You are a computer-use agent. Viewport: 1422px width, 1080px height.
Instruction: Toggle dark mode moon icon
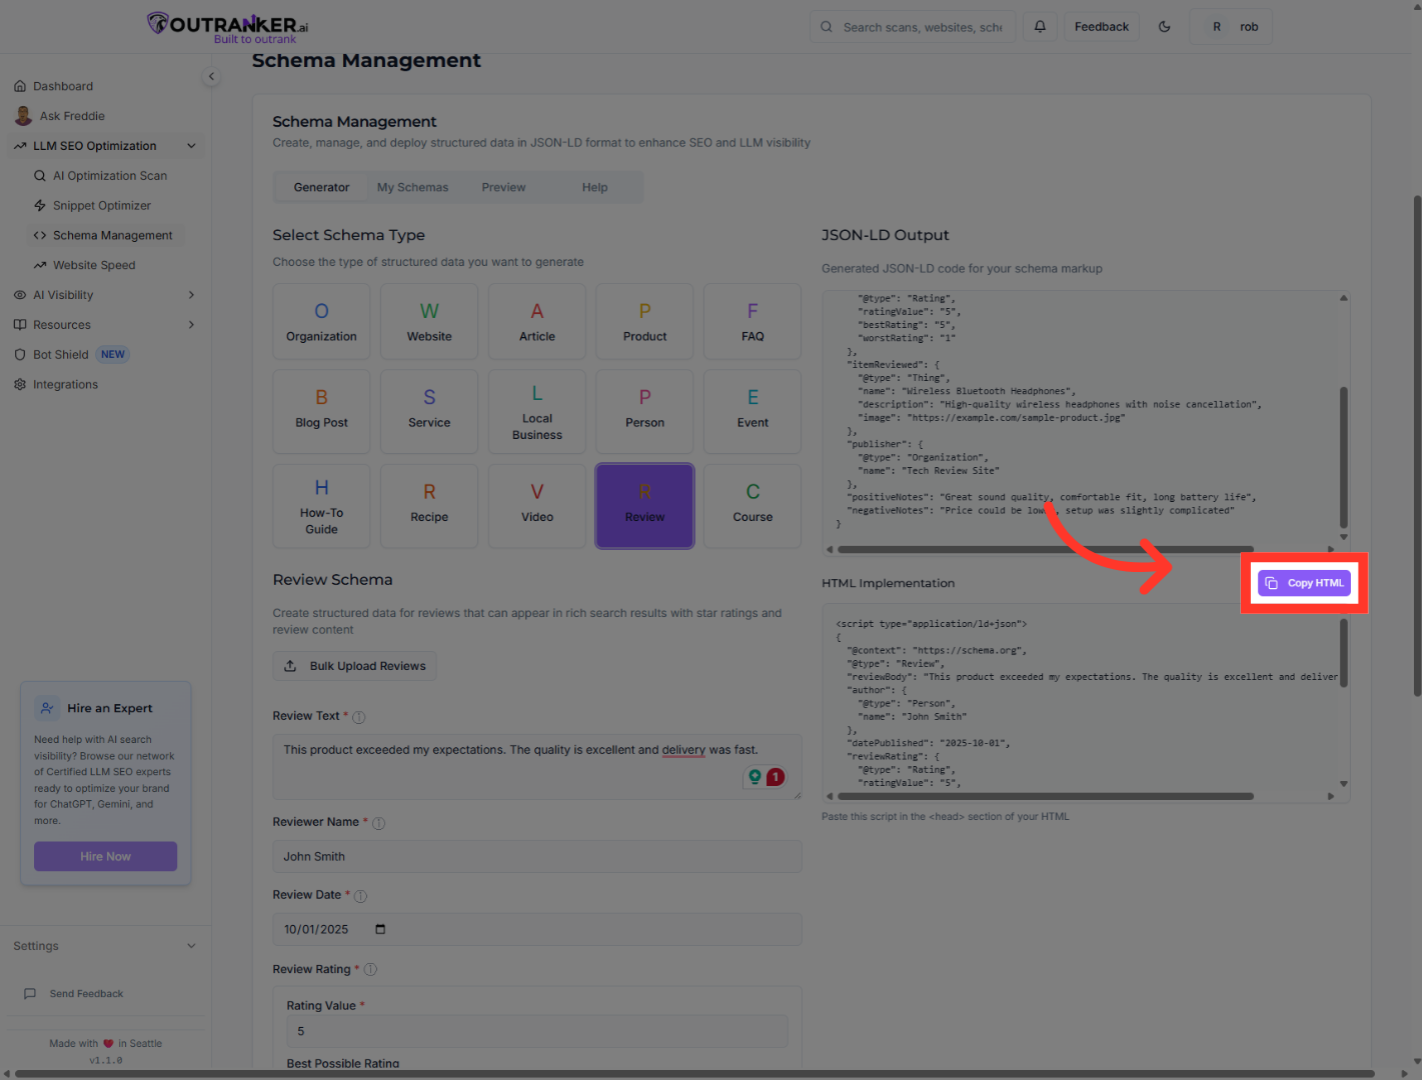coord(1164,27)
